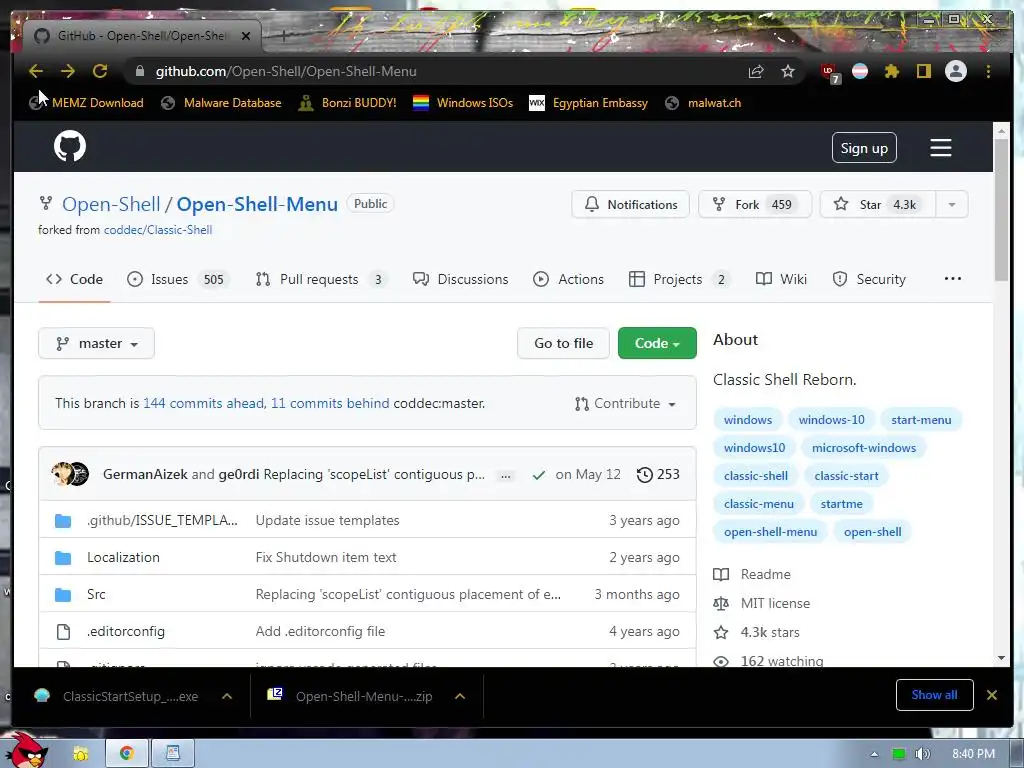The width and height of the screenshot is (1024, 768).
Task: Open the volume control in system tray
Action: pos(922,754)
